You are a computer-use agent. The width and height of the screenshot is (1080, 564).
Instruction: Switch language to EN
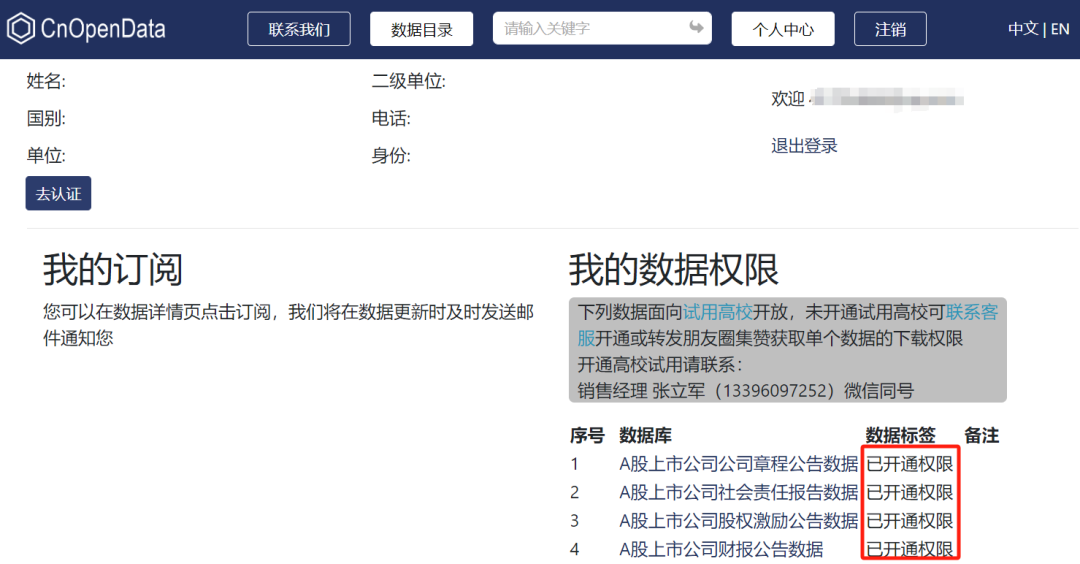(x=1060, y=29)
